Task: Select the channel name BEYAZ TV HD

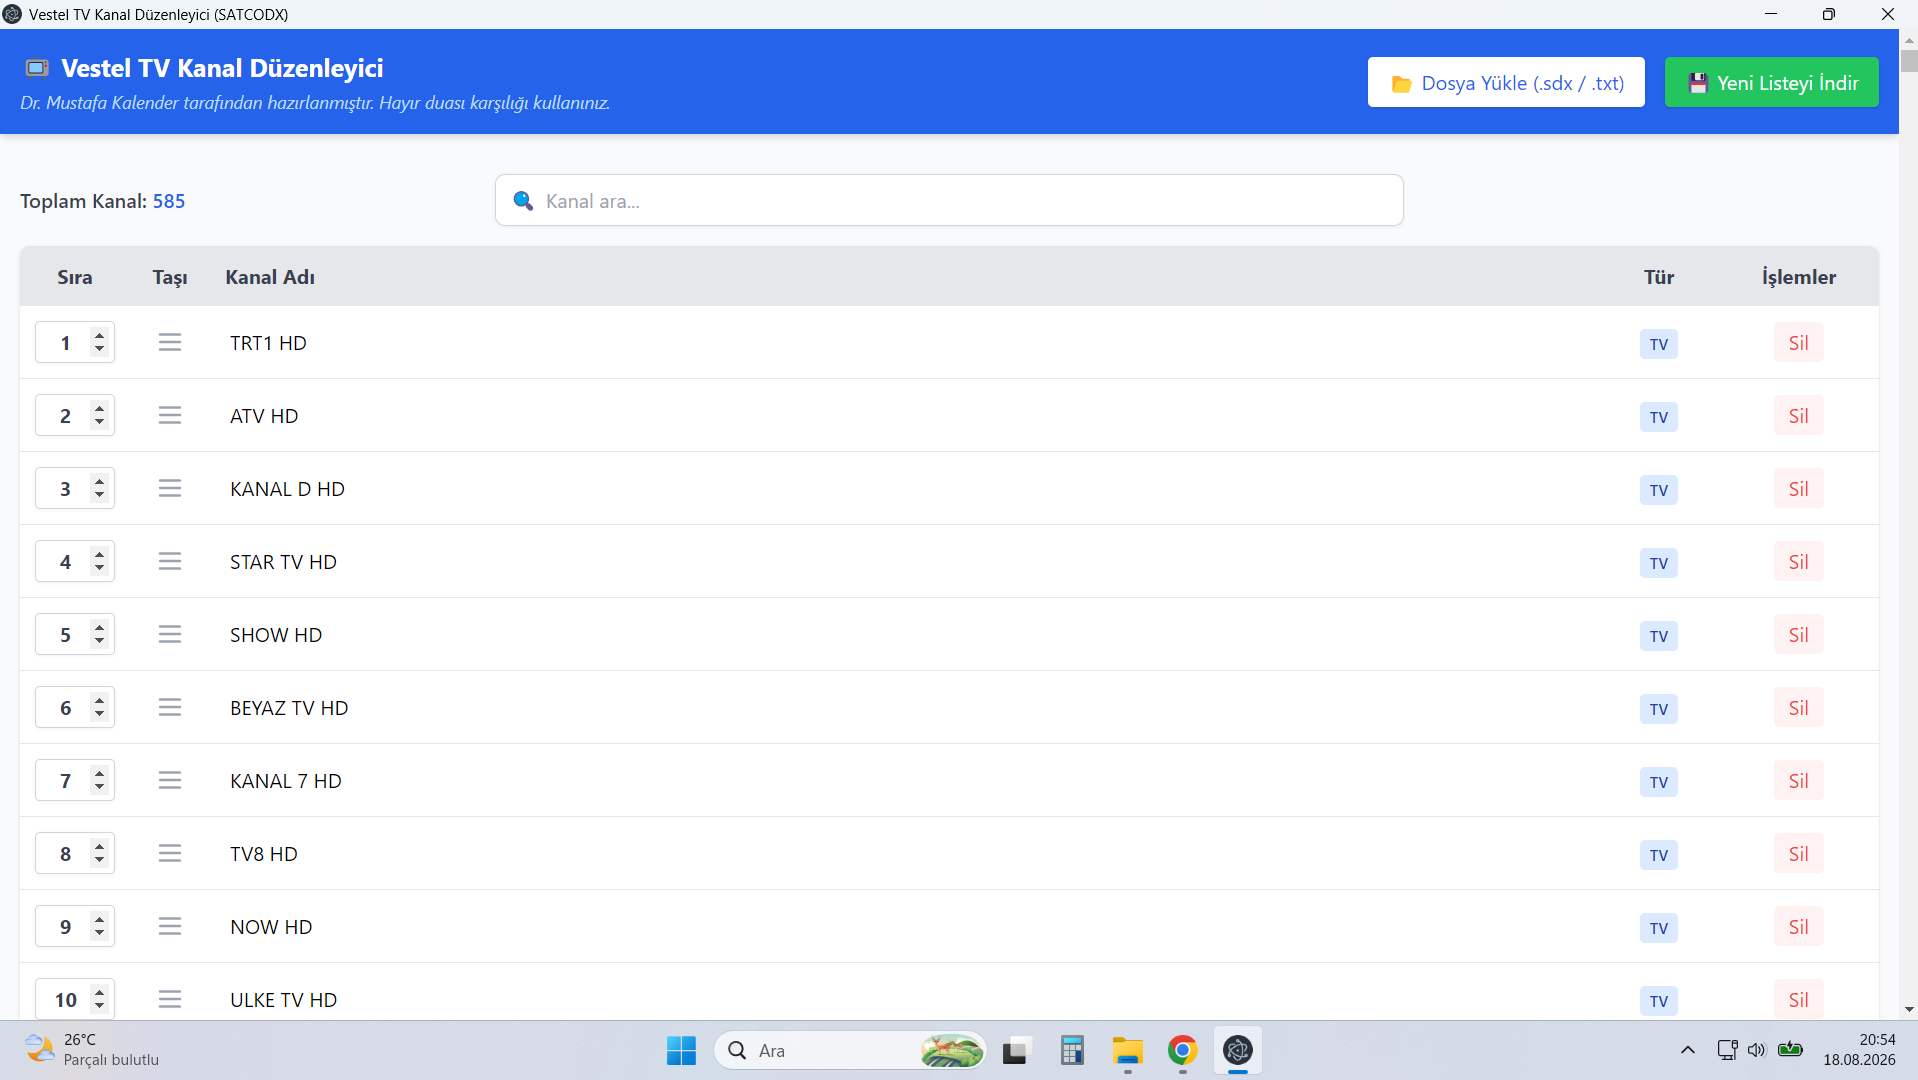Action: [289, 708]
